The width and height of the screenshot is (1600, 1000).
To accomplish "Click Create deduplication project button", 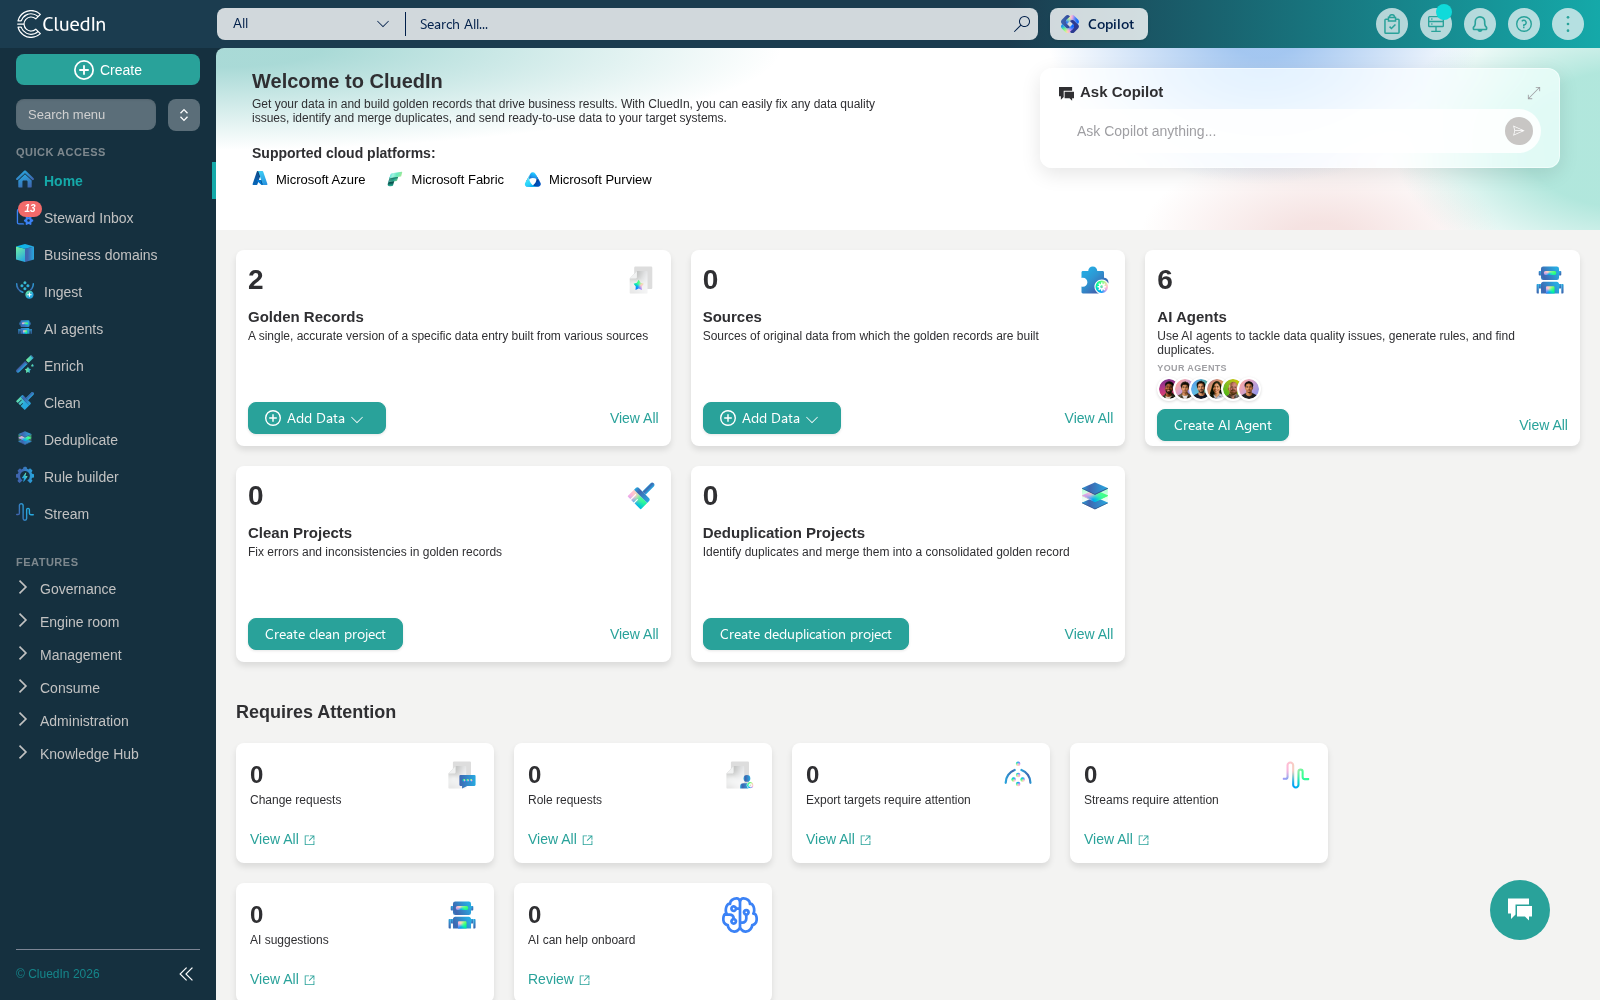I will pos(806,634).
